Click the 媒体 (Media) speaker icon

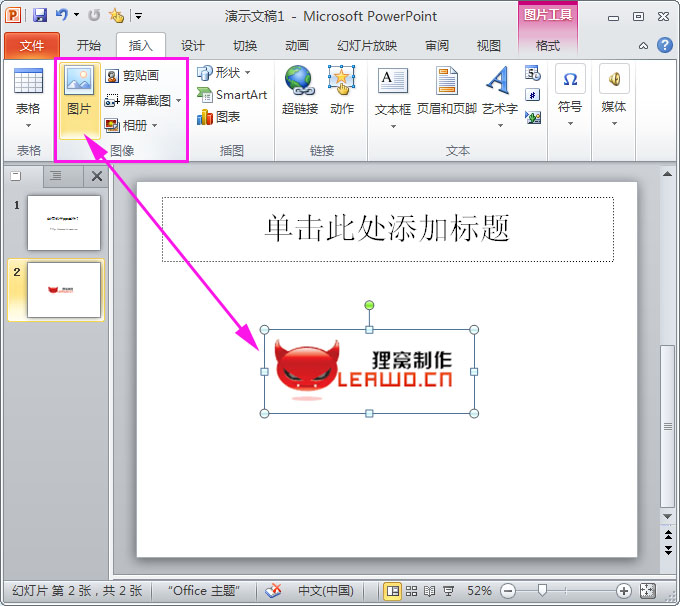click(614, 79)
